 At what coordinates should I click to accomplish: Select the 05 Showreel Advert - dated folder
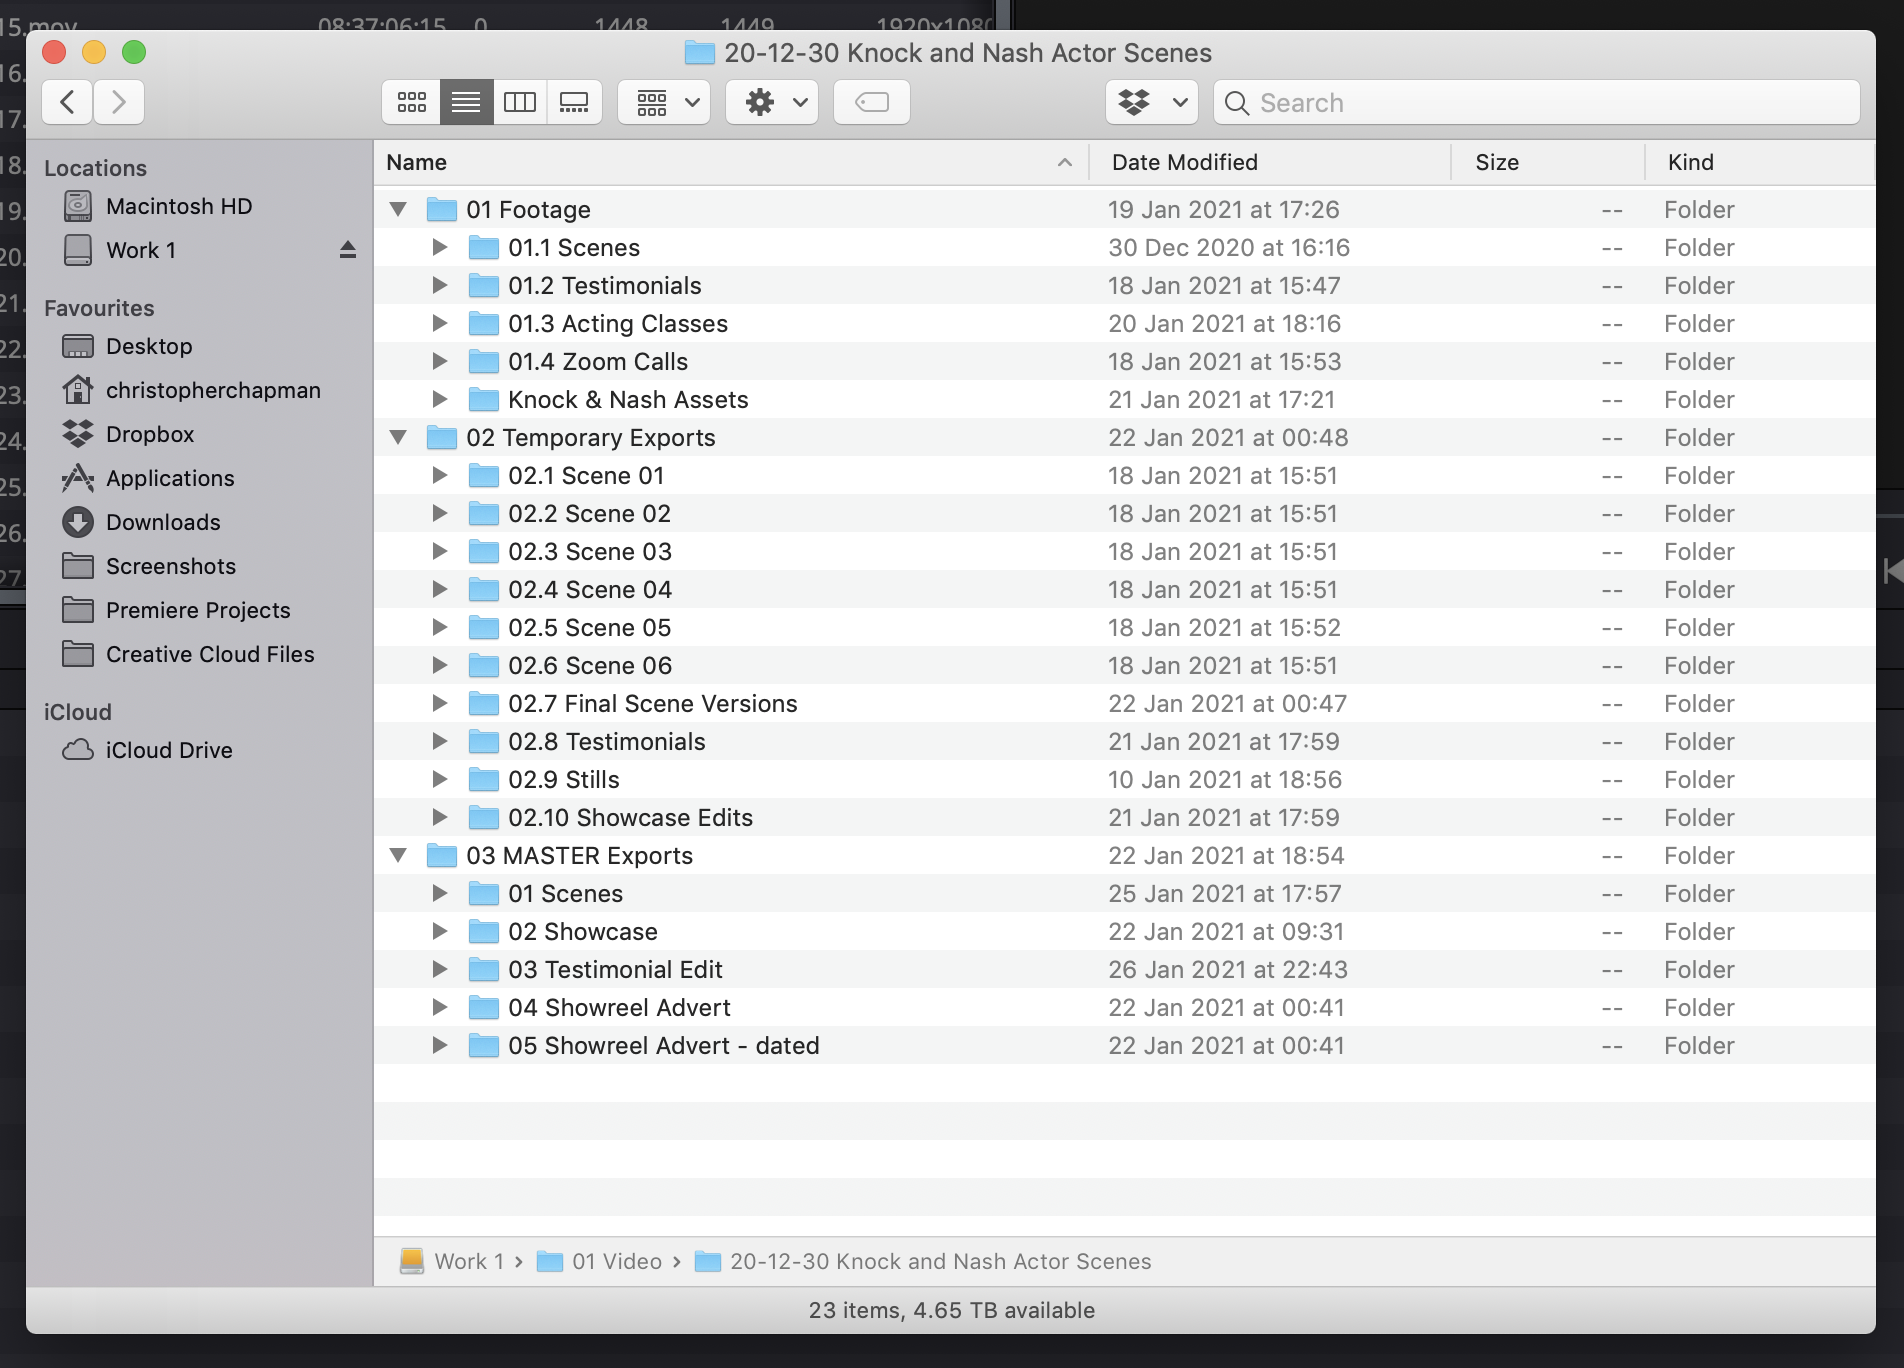pos(1125,1046)
